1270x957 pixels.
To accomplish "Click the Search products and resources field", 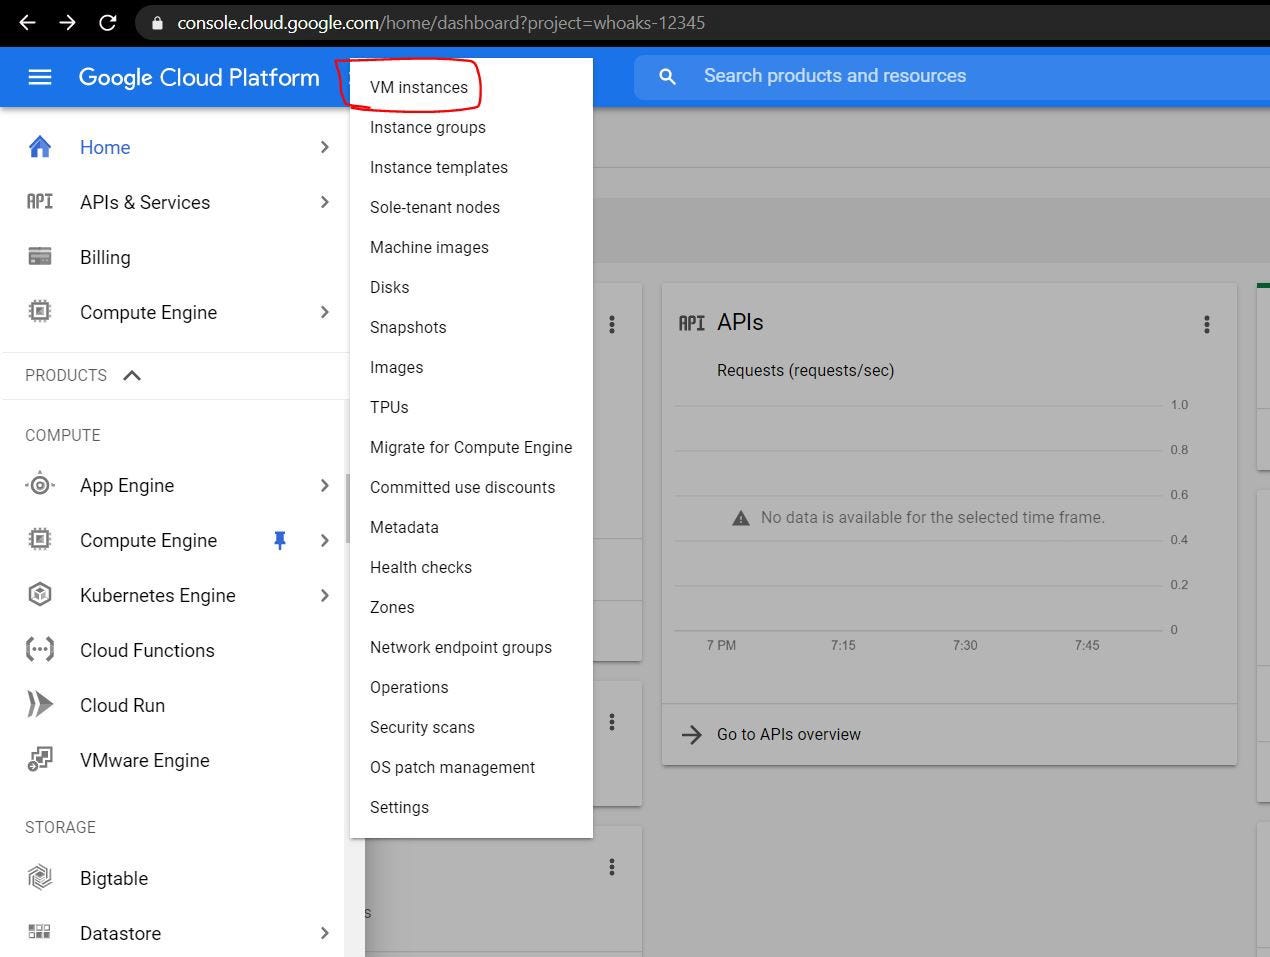I will coord(952,76).
